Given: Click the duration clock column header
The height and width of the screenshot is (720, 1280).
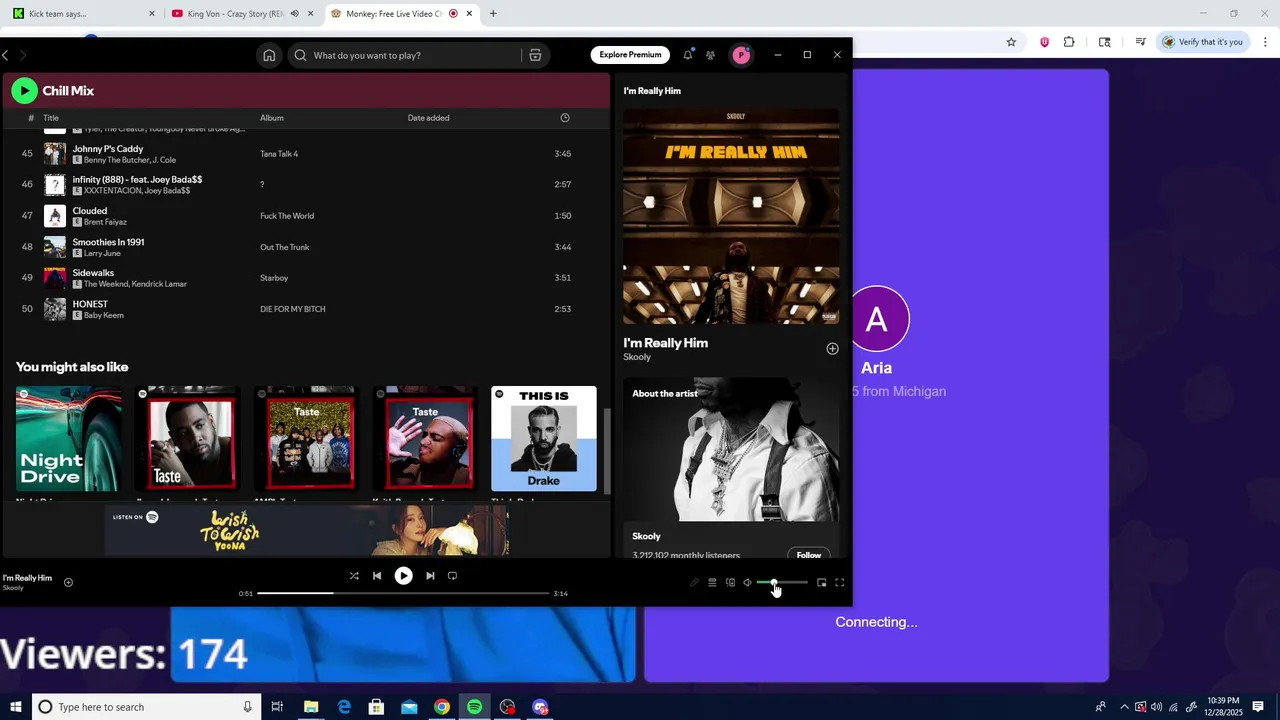Looking at the screenshot, I should (565, 118).
